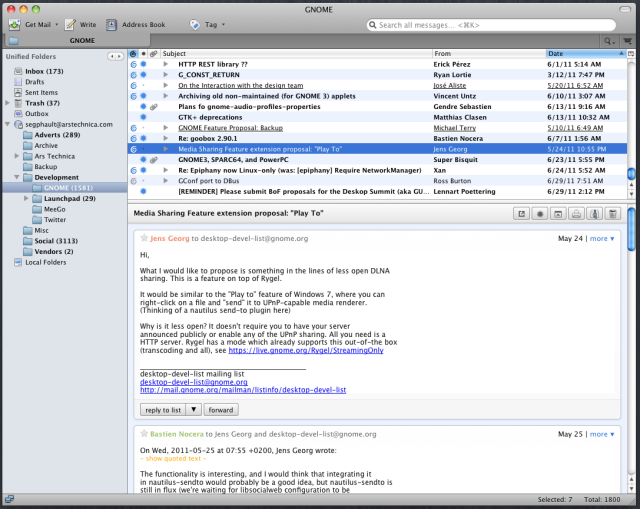Screen dimensions: 640x509
Task: Toggle read dot for GNOME3, SPARC64 message
Action: coord(143,160)
